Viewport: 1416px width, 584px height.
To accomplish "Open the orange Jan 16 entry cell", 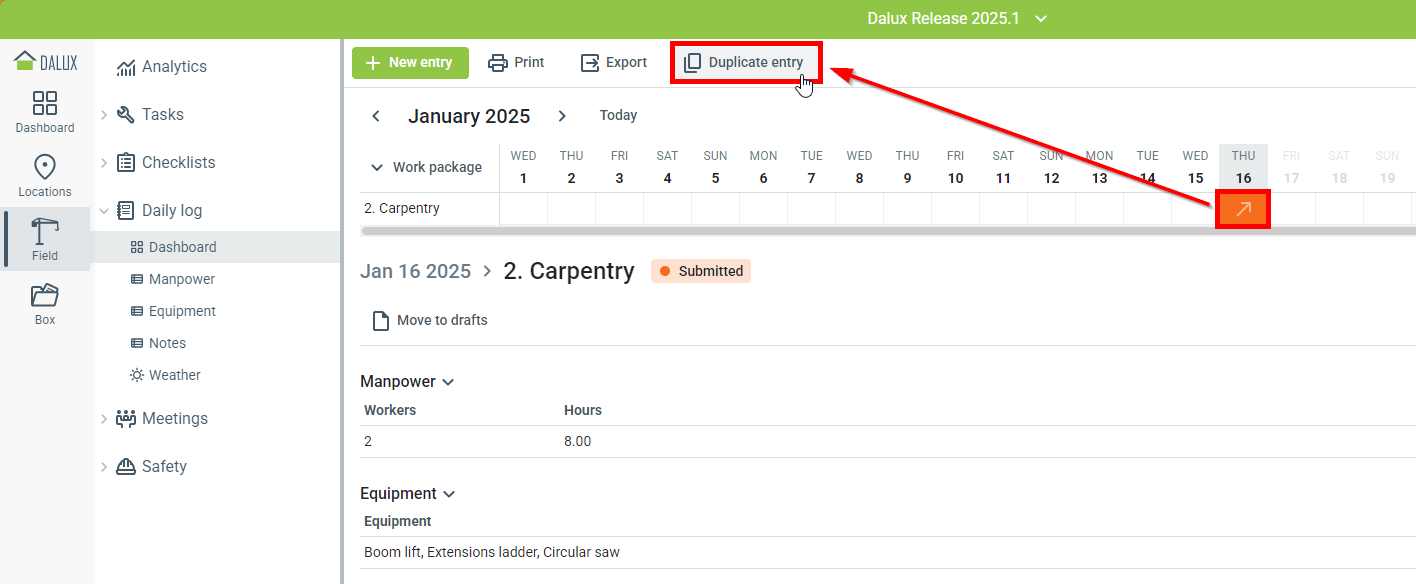I will tap(1243, 209).
